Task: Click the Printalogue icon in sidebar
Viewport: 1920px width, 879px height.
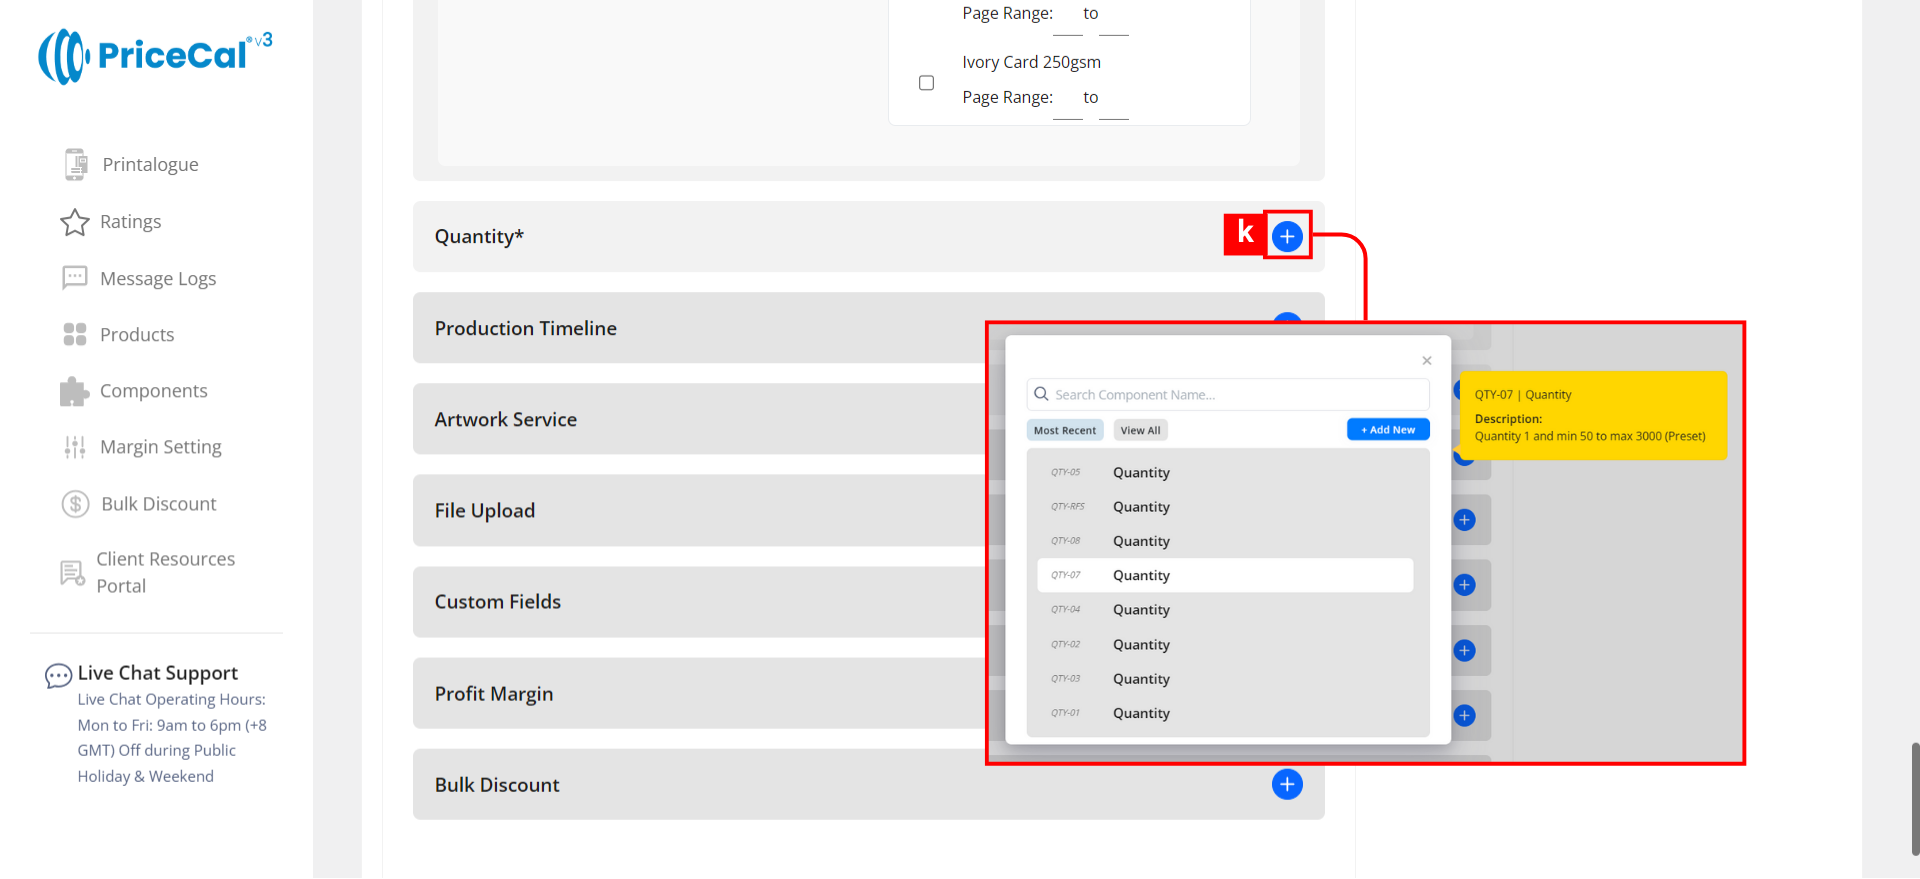Action: (x=76, y=164)
